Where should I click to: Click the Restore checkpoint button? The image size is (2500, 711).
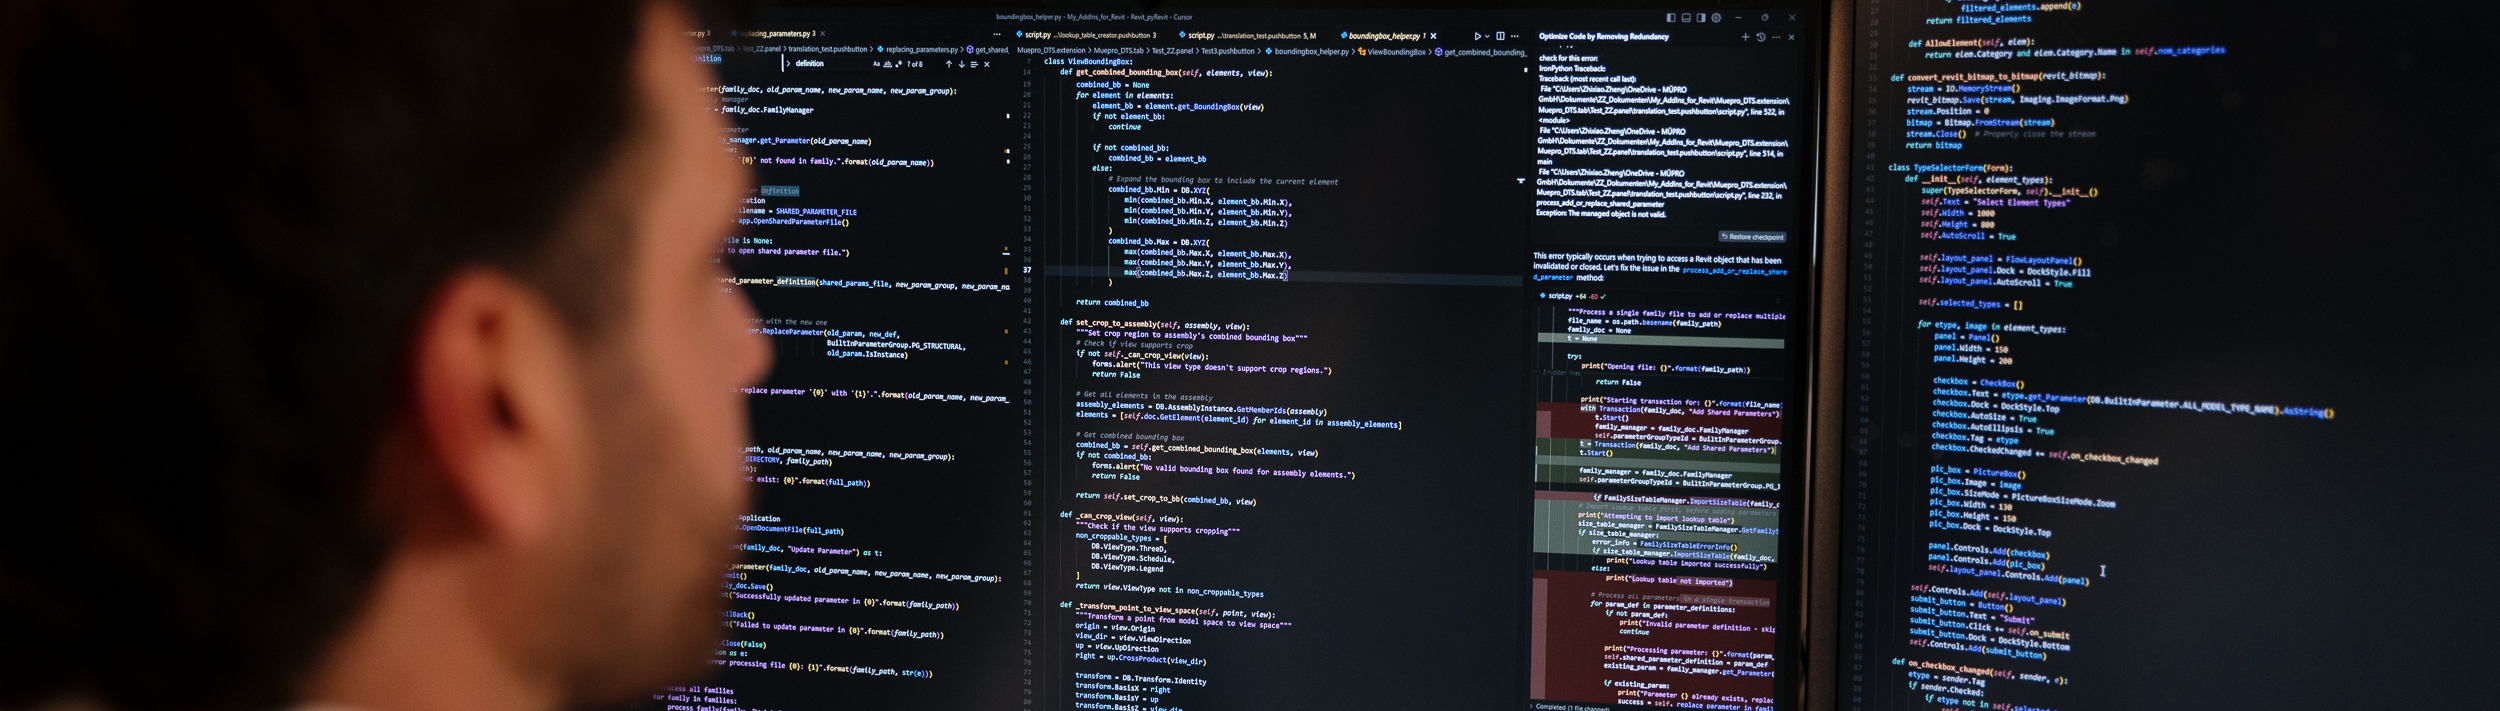pyautogui.click(x=1752, y=237)
